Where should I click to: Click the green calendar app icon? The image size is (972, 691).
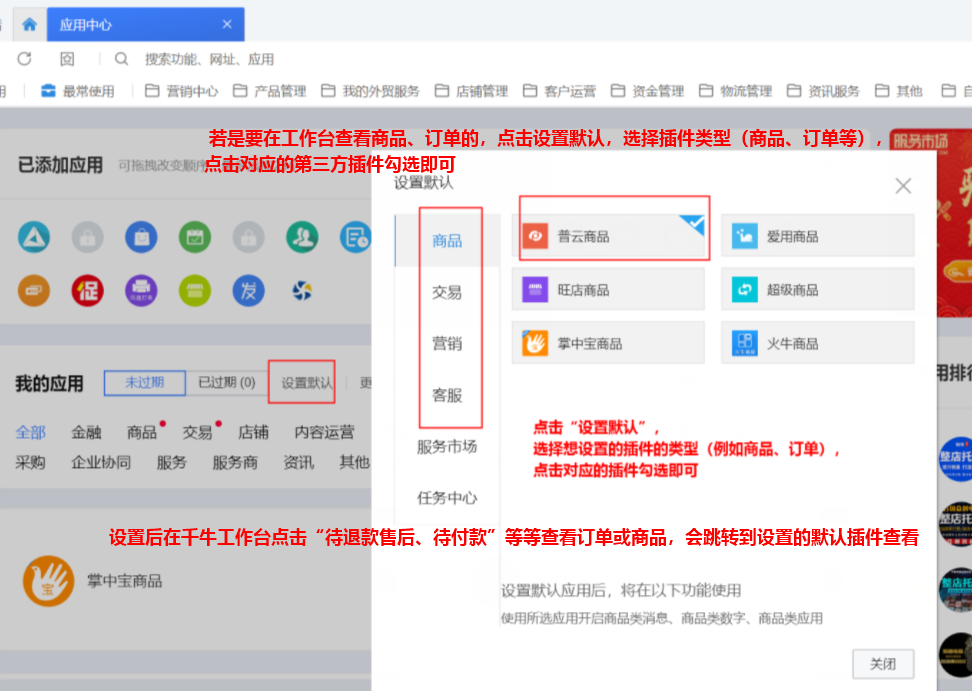[x=195, y=237]
